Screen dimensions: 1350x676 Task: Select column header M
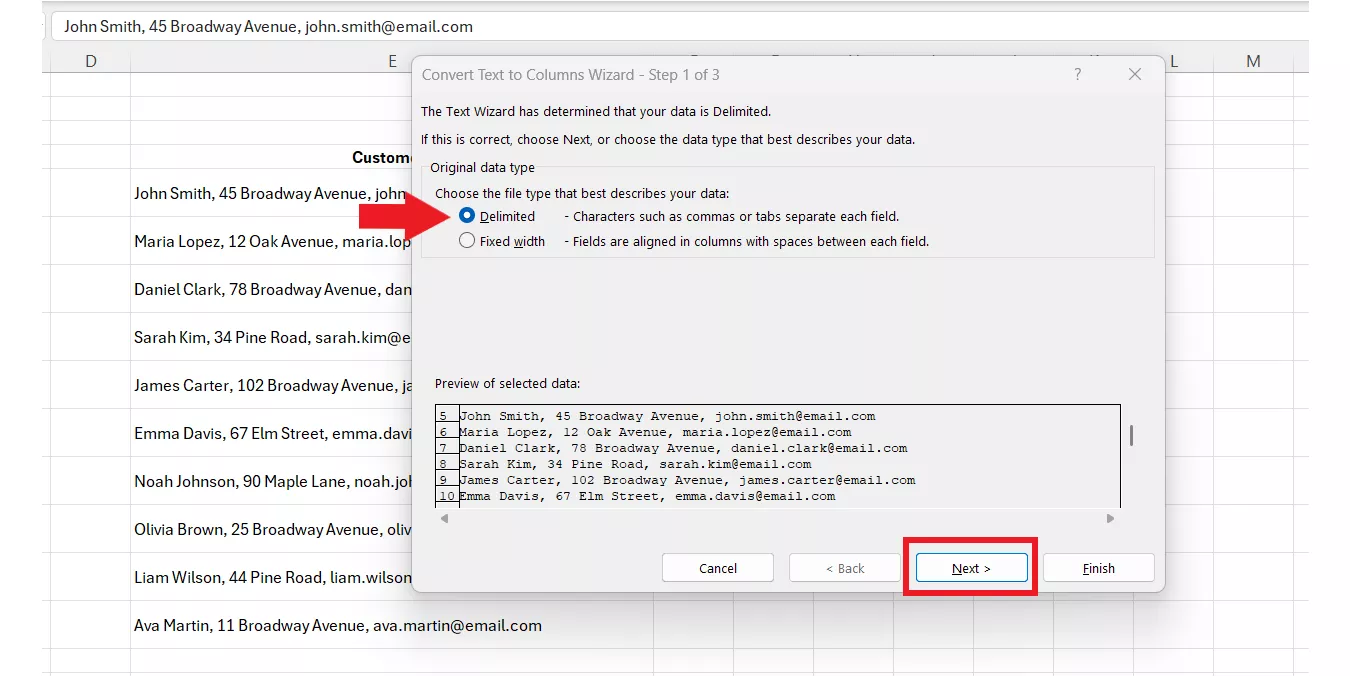click(x=1253, y=60)
